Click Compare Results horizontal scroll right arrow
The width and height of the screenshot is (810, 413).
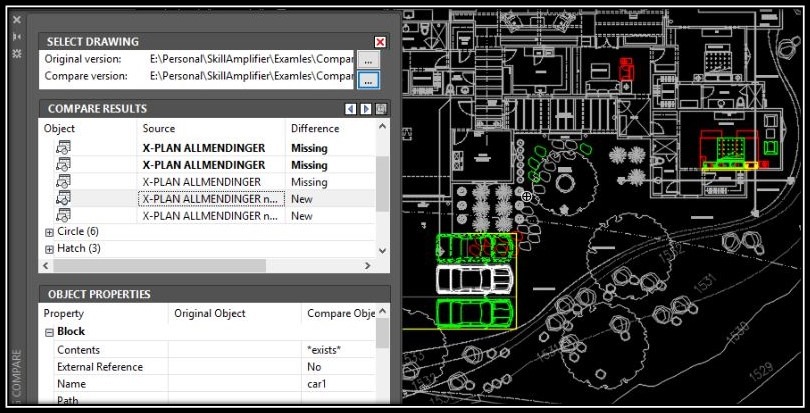coord(367,266)
